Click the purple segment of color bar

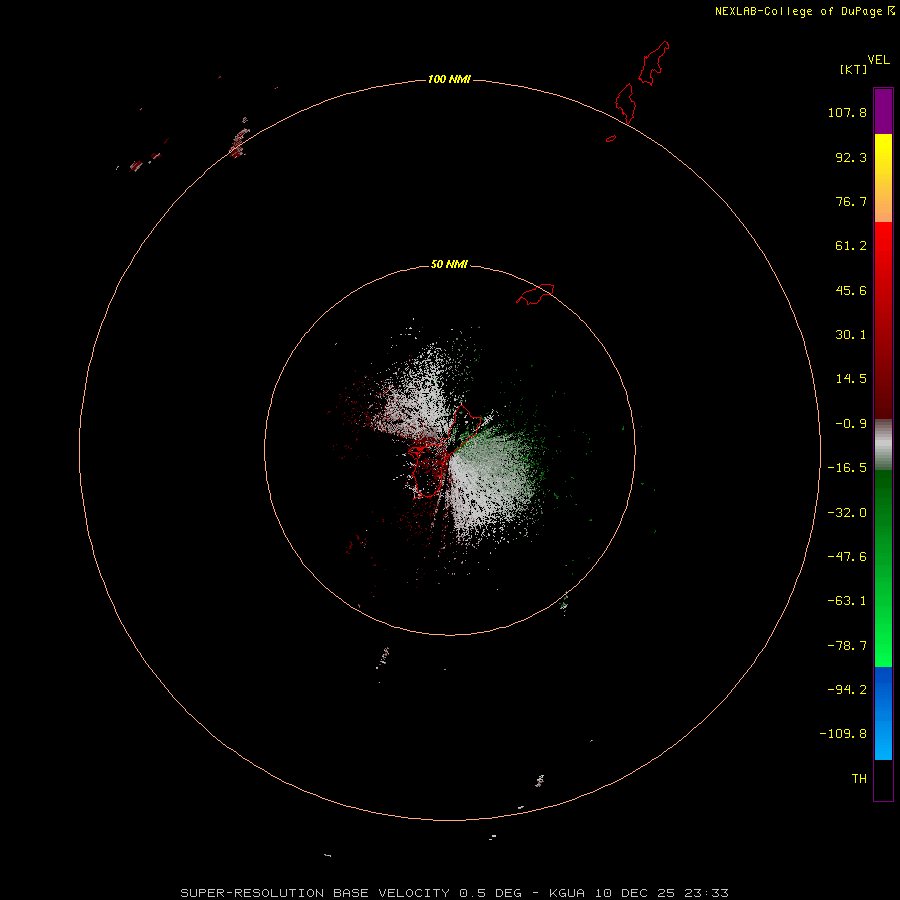click(x=883, y=111)
